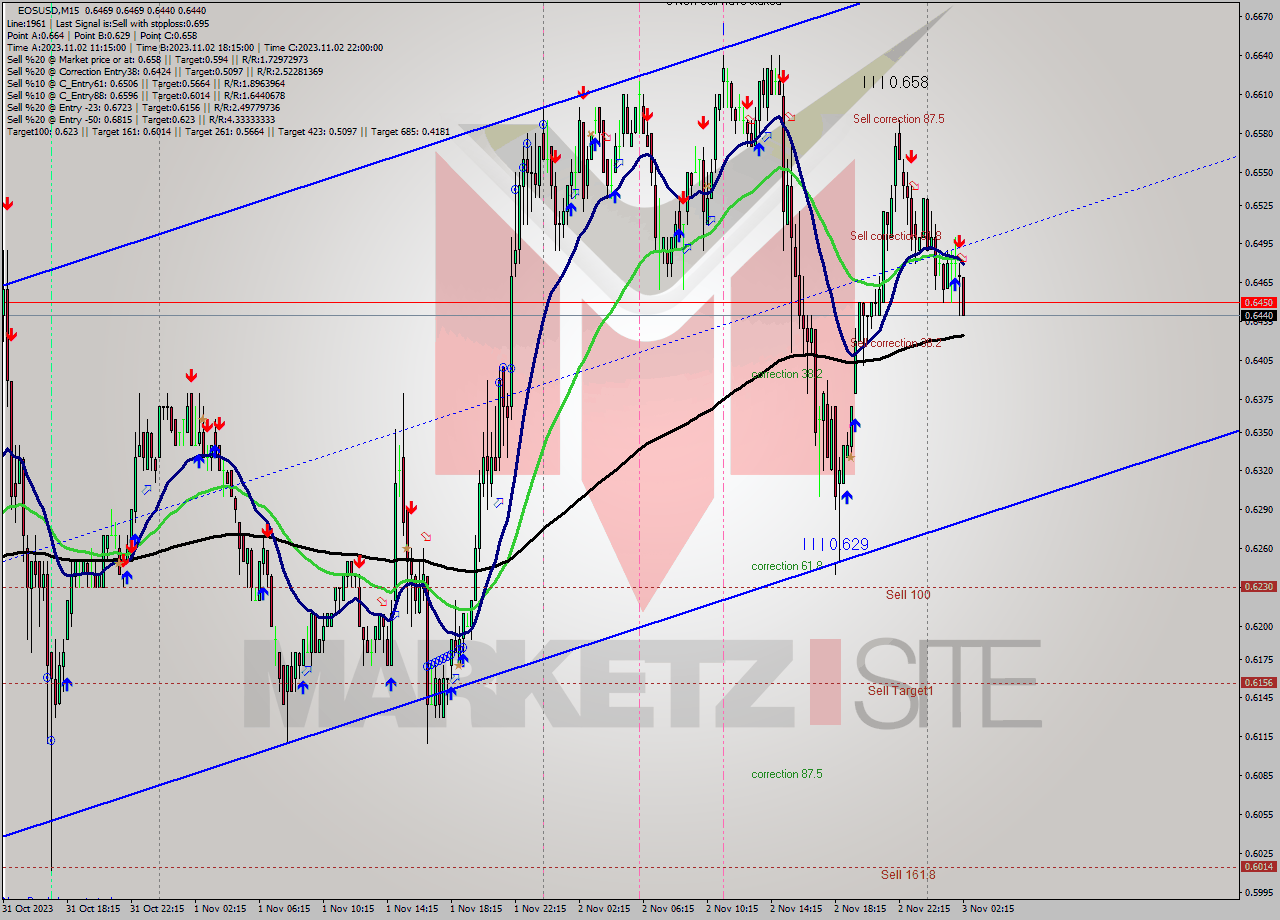Click '2 Nov 14:15' on the time axis
Viewport: 1280px width, 920px height.
[798, 909]
